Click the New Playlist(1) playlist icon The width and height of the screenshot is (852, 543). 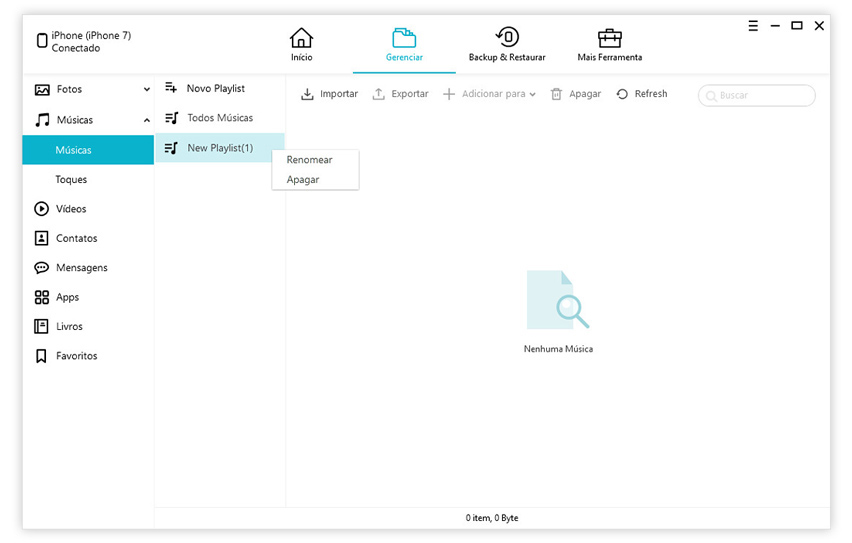172,148
